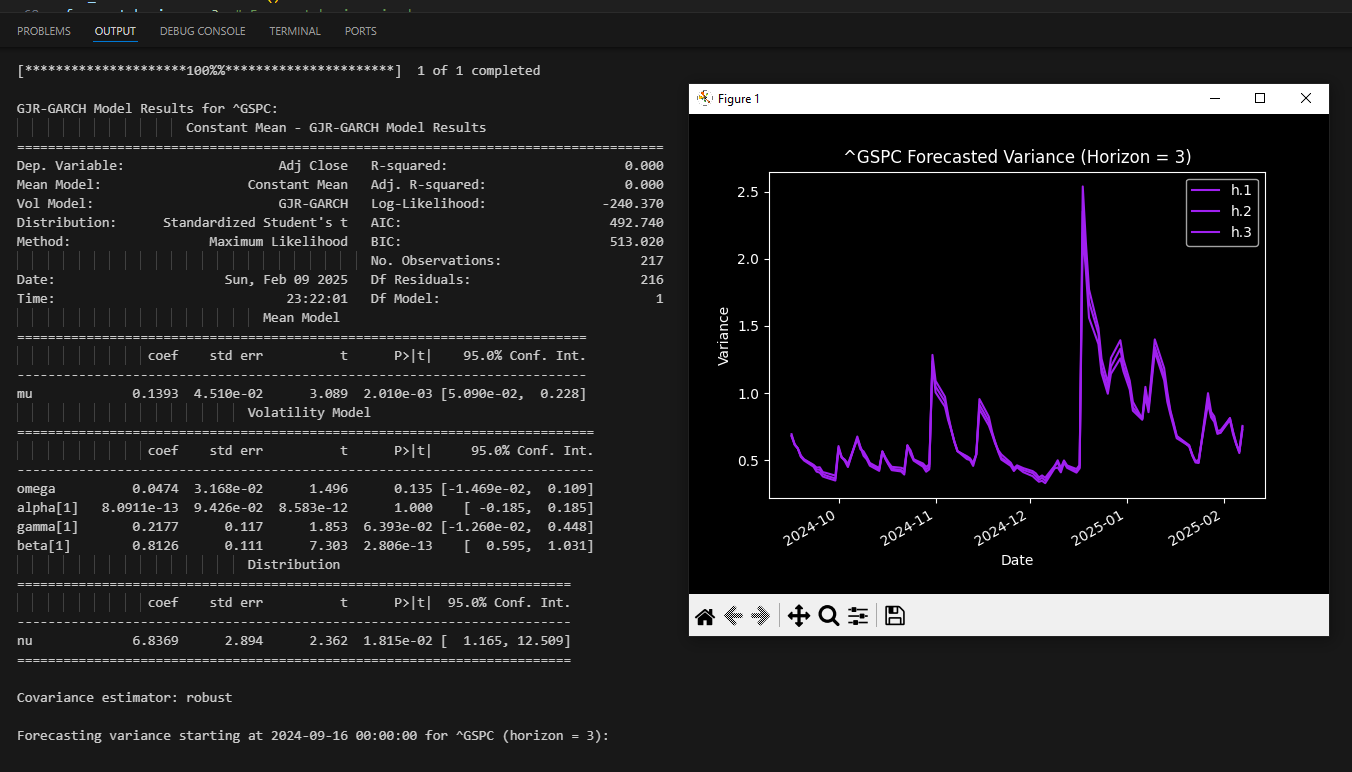Click the Volatility Model section heading
This screenshot has width=1352, height=772.
309,412
